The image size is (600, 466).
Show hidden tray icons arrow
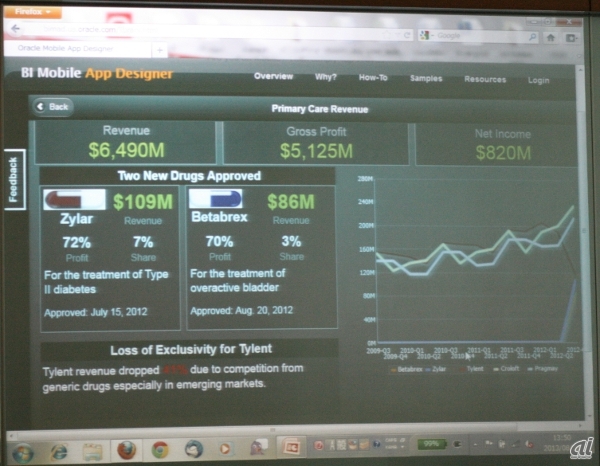coord(475,445)
